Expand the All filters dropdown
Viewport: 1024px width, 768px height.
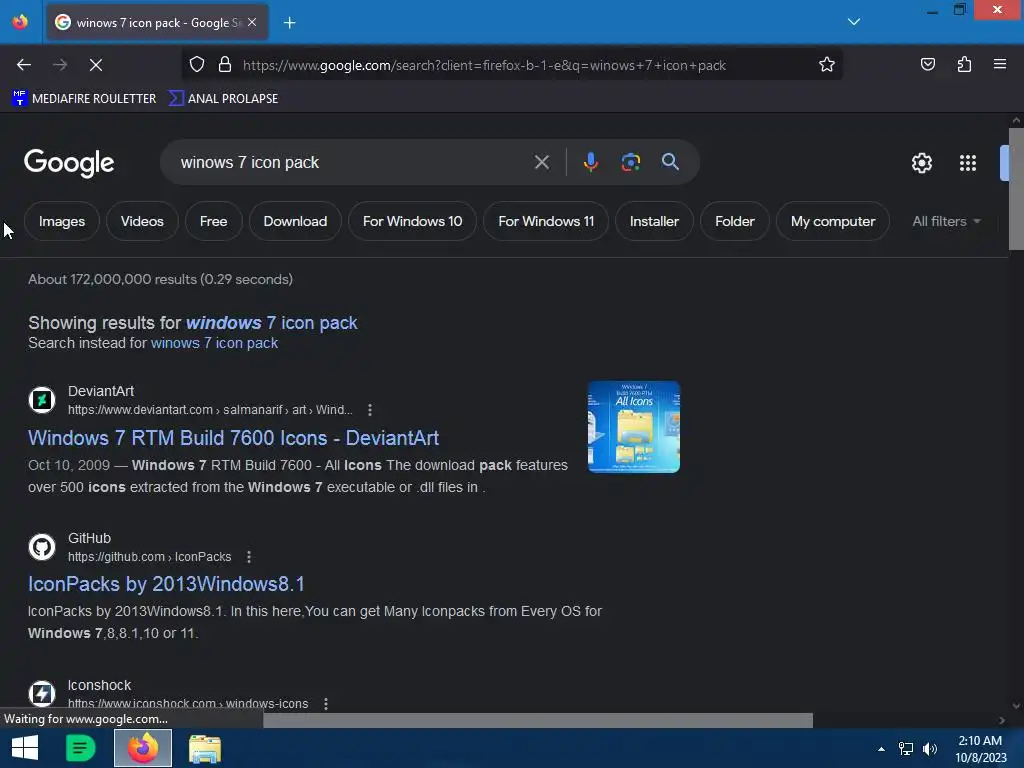coord(946,221)
